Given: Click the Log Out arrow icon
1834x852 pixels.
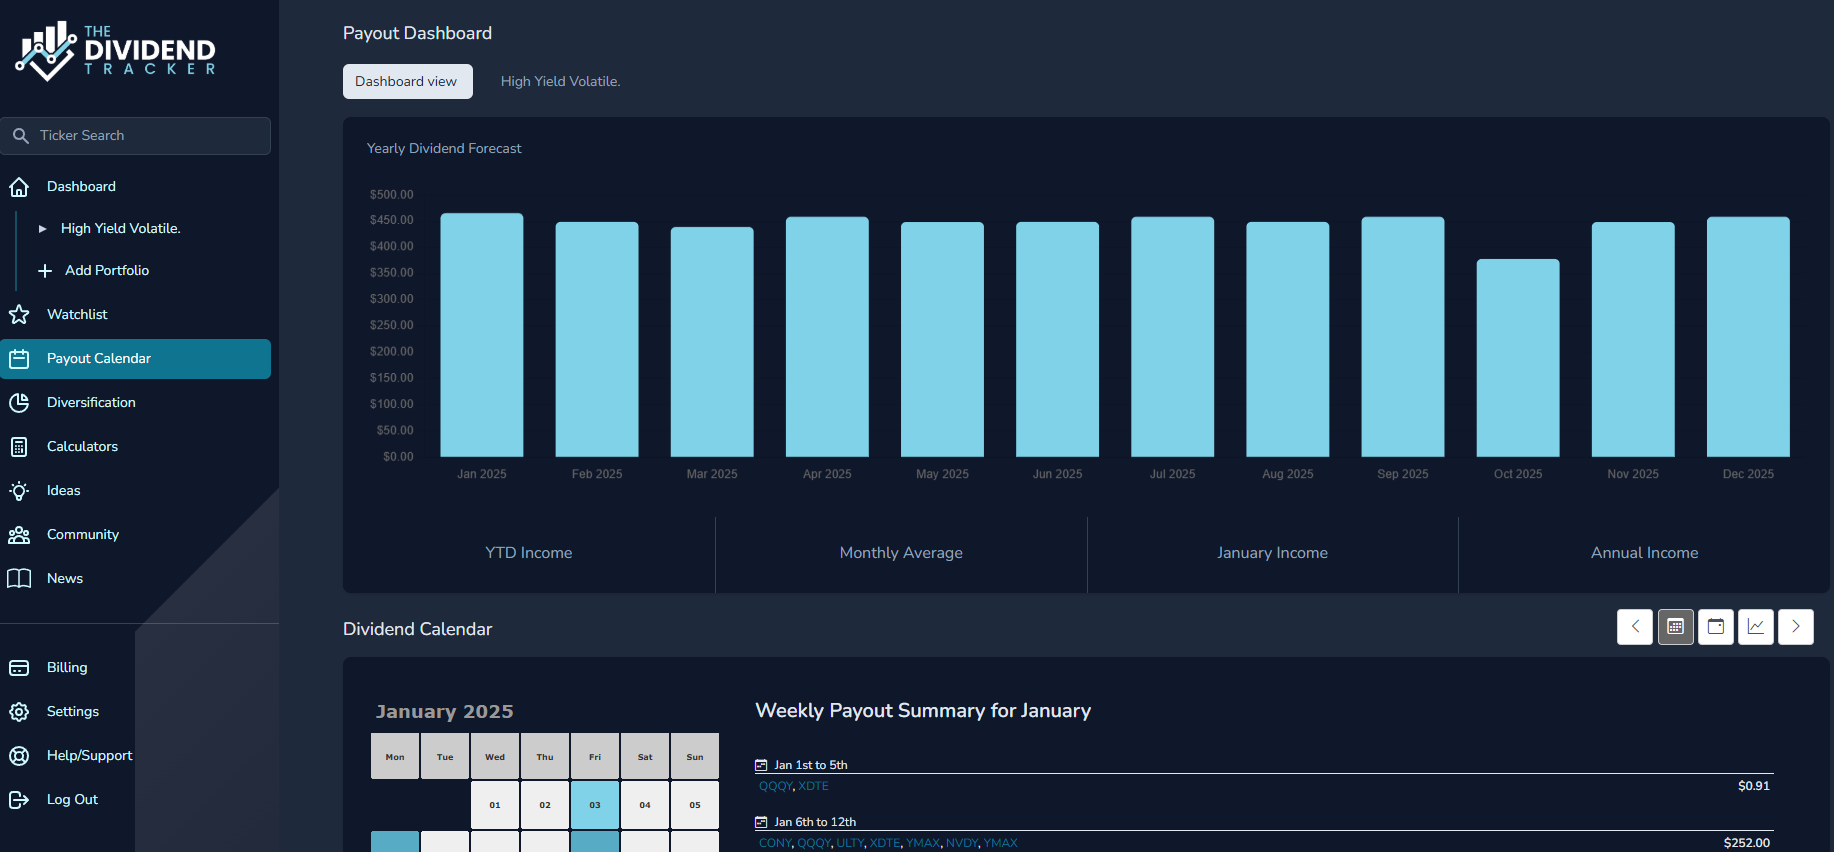Looking at the screenshot, I should point(19,800).
